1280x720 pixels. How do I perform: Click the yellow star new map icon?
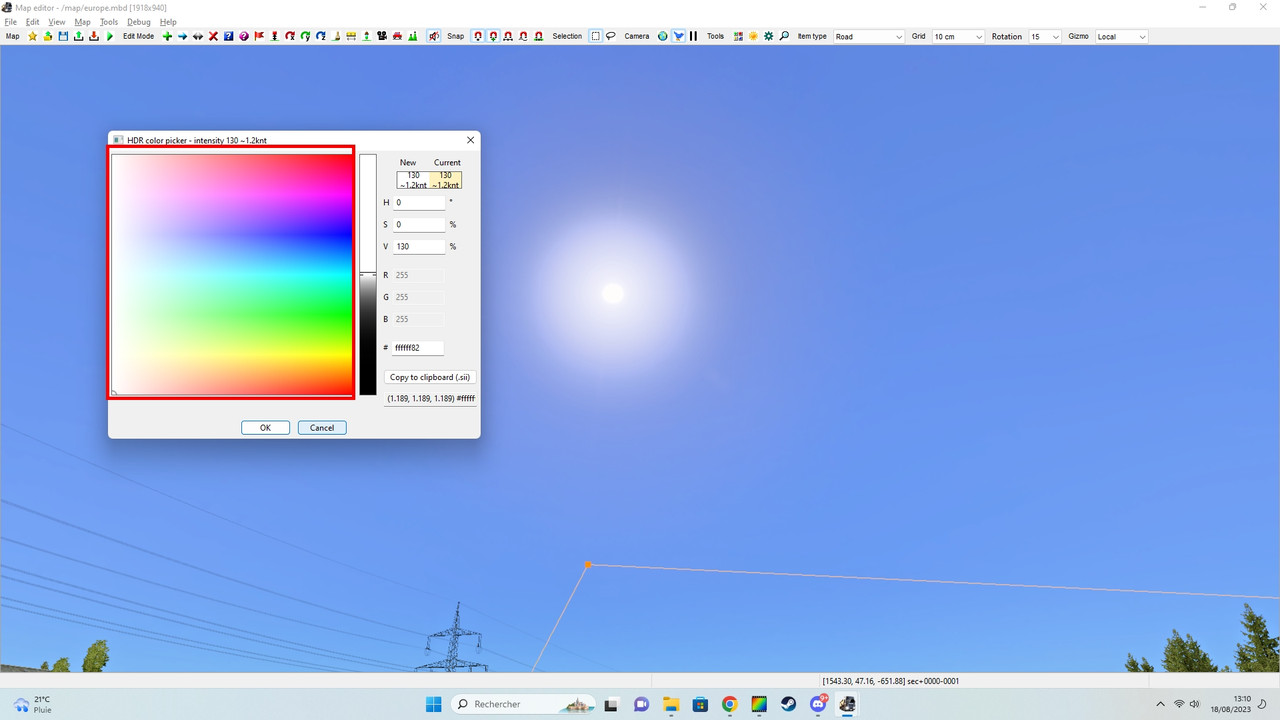(x=32, y=36)
